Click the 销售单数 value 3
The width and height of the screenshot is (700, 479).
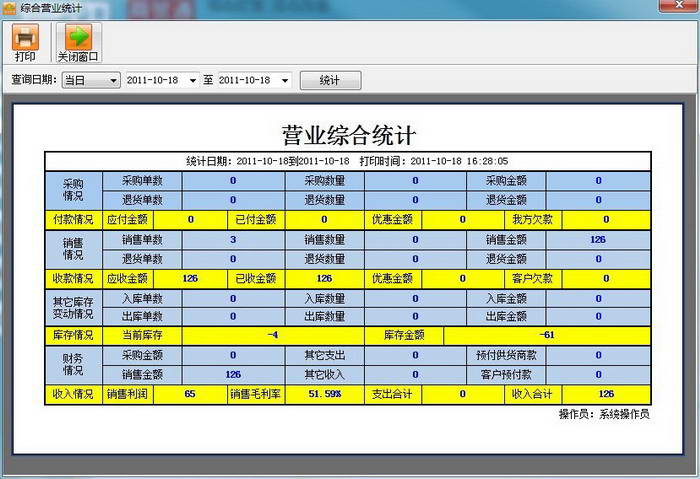click(233, 240)
